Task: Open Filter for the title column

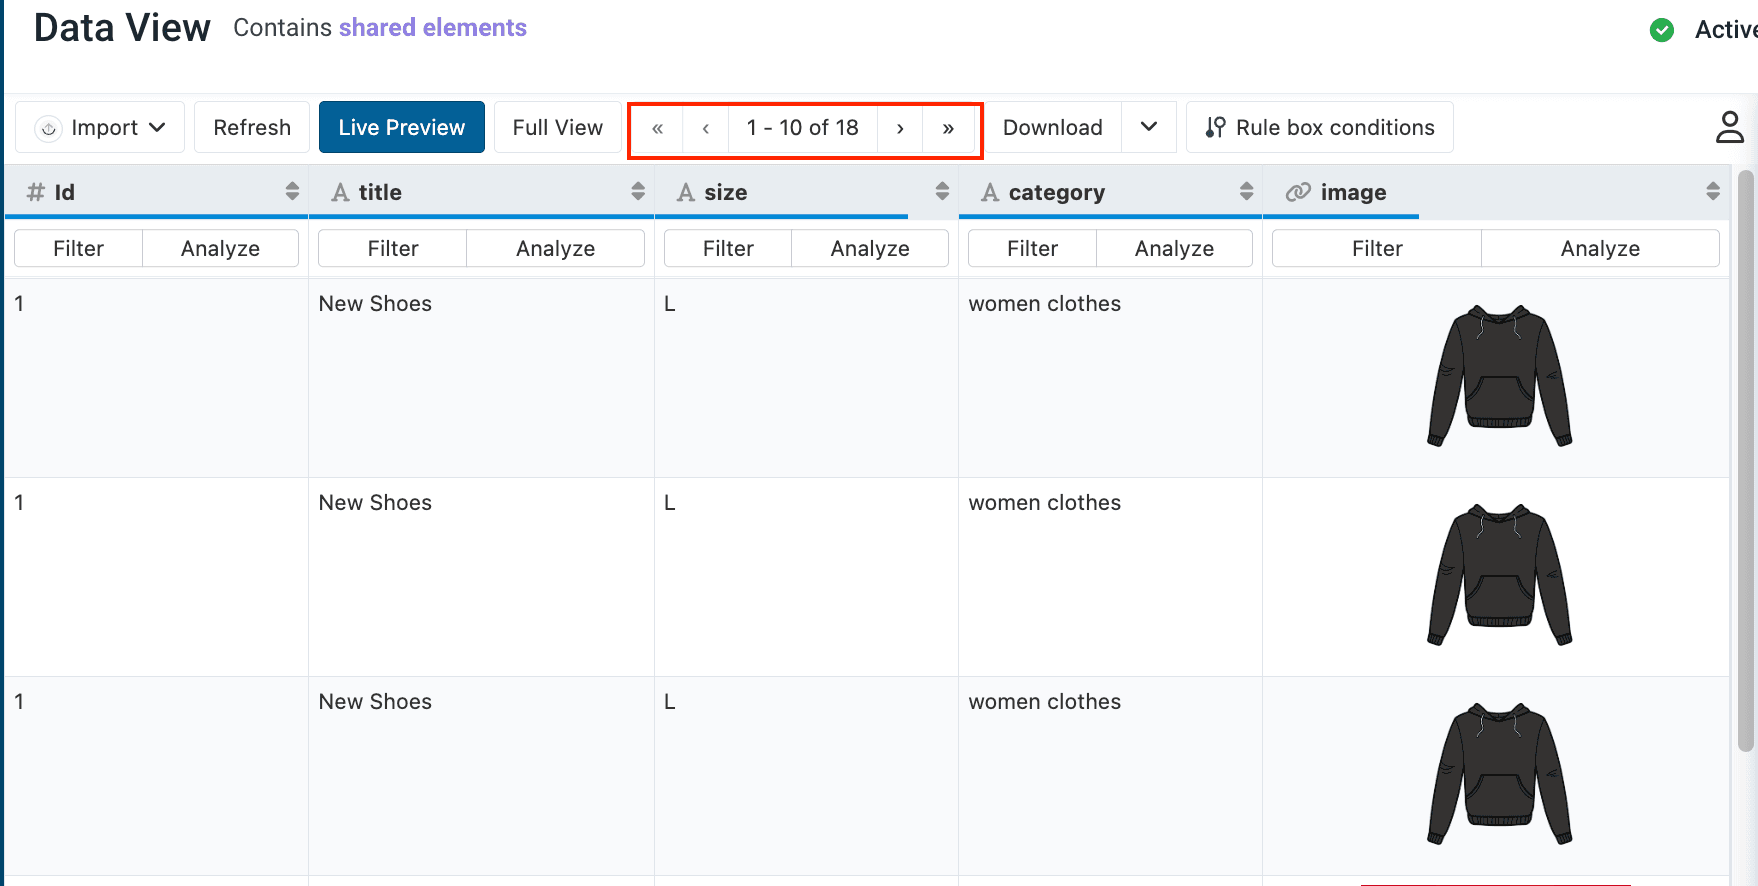Action: tap(392, 248)
